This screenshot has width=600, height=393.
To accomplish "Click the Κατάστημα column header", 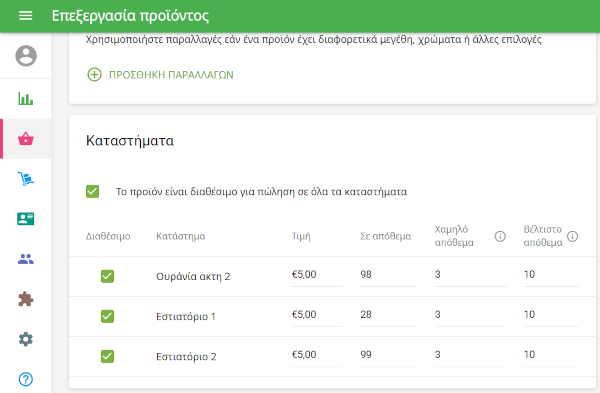I will pos(181,236).
